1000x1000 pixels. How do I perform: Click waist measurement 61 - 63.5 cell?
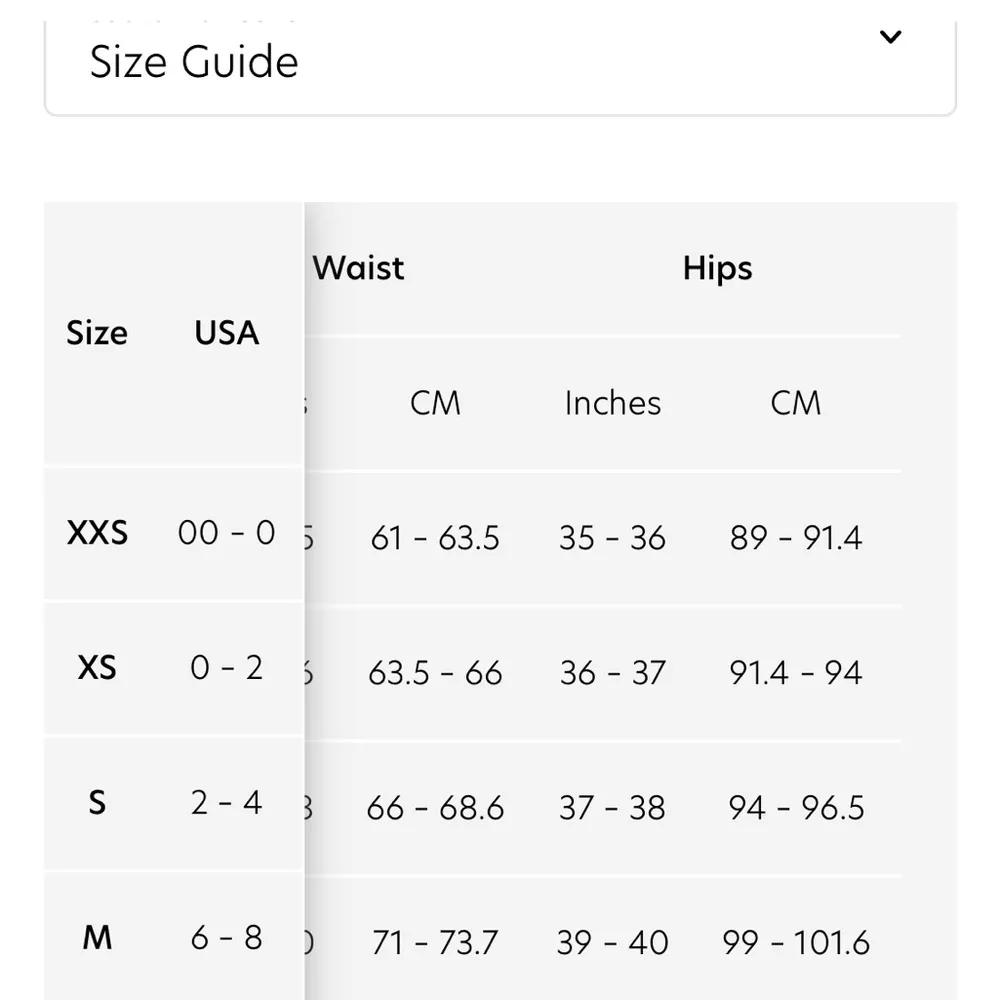435,538
